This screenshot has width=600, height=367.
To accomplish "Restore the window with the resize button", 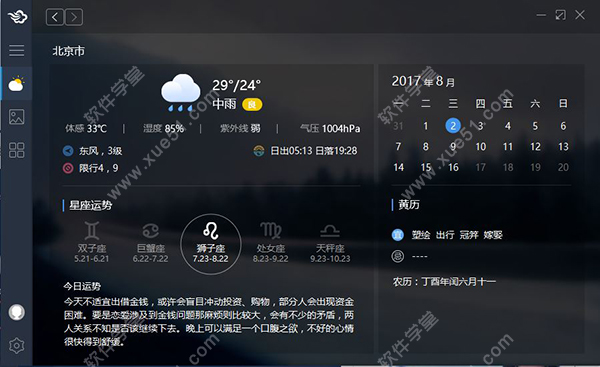I will (x=561, y=15).
